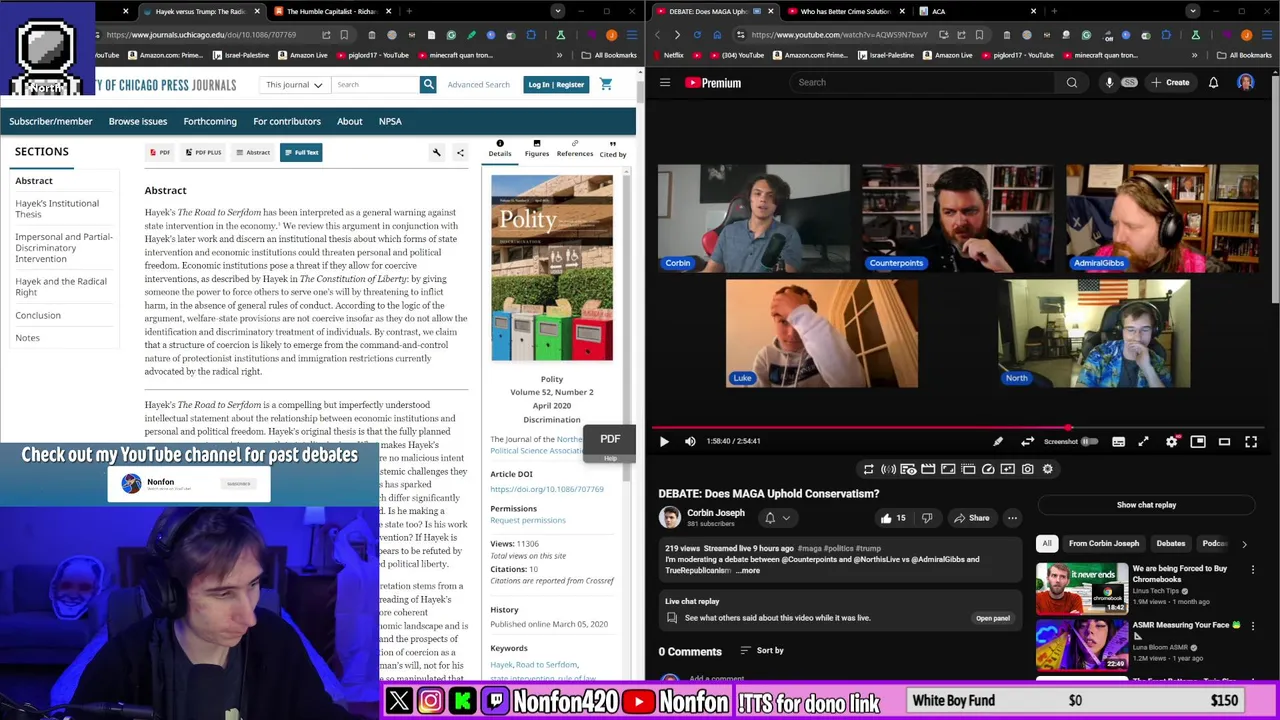Viewport: 1280px width, 720px height.
Task: Open 'This journal' search scope dropdown
Action: click(294, 85)
